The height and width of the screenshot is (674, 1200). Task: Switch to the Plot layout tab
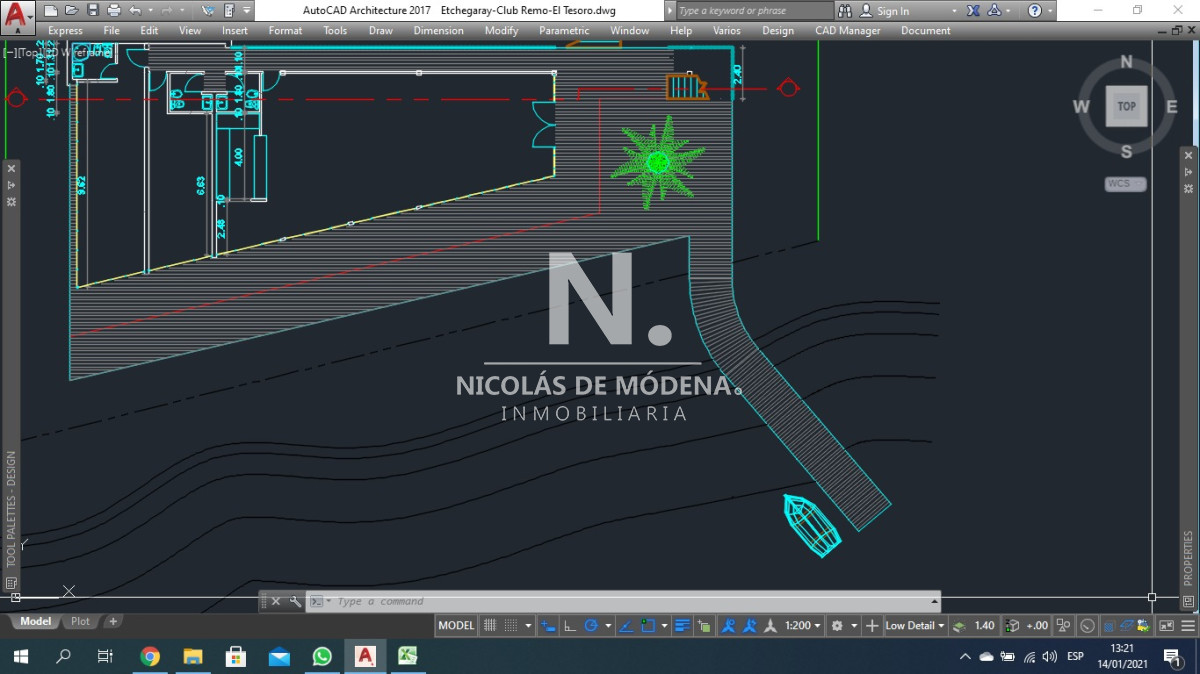[80, 621]
